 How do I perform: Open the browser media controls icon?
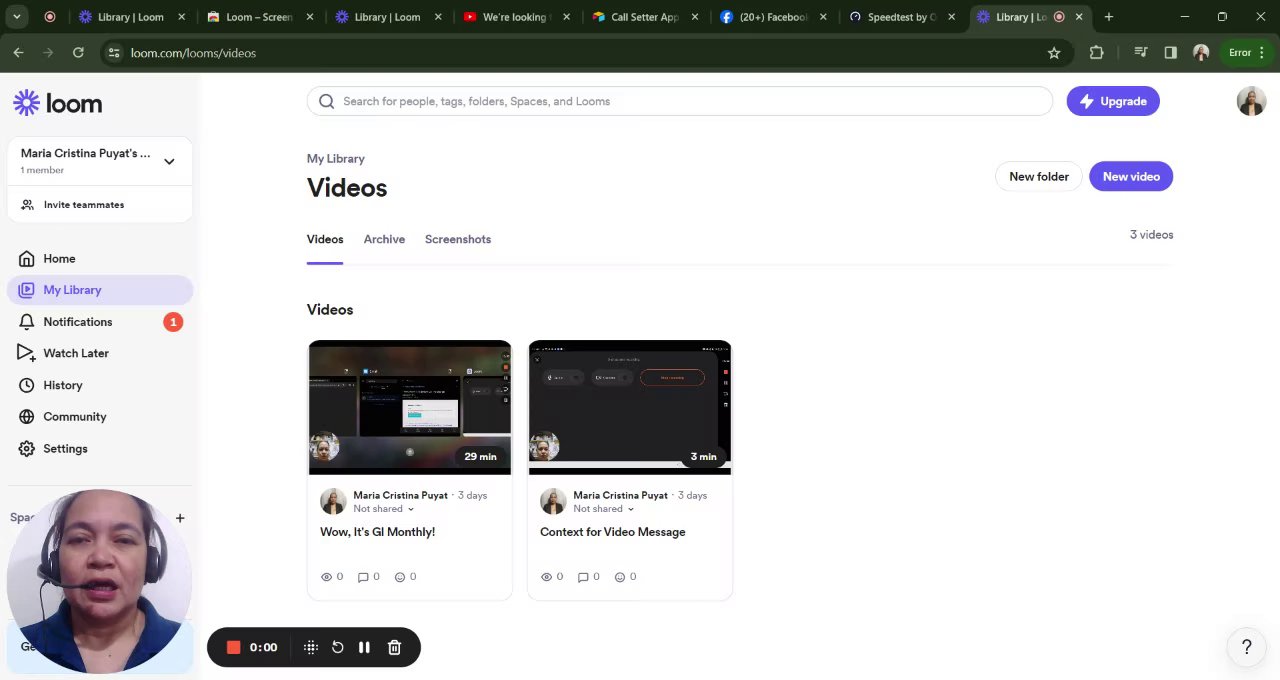(x=1140, y=53)
